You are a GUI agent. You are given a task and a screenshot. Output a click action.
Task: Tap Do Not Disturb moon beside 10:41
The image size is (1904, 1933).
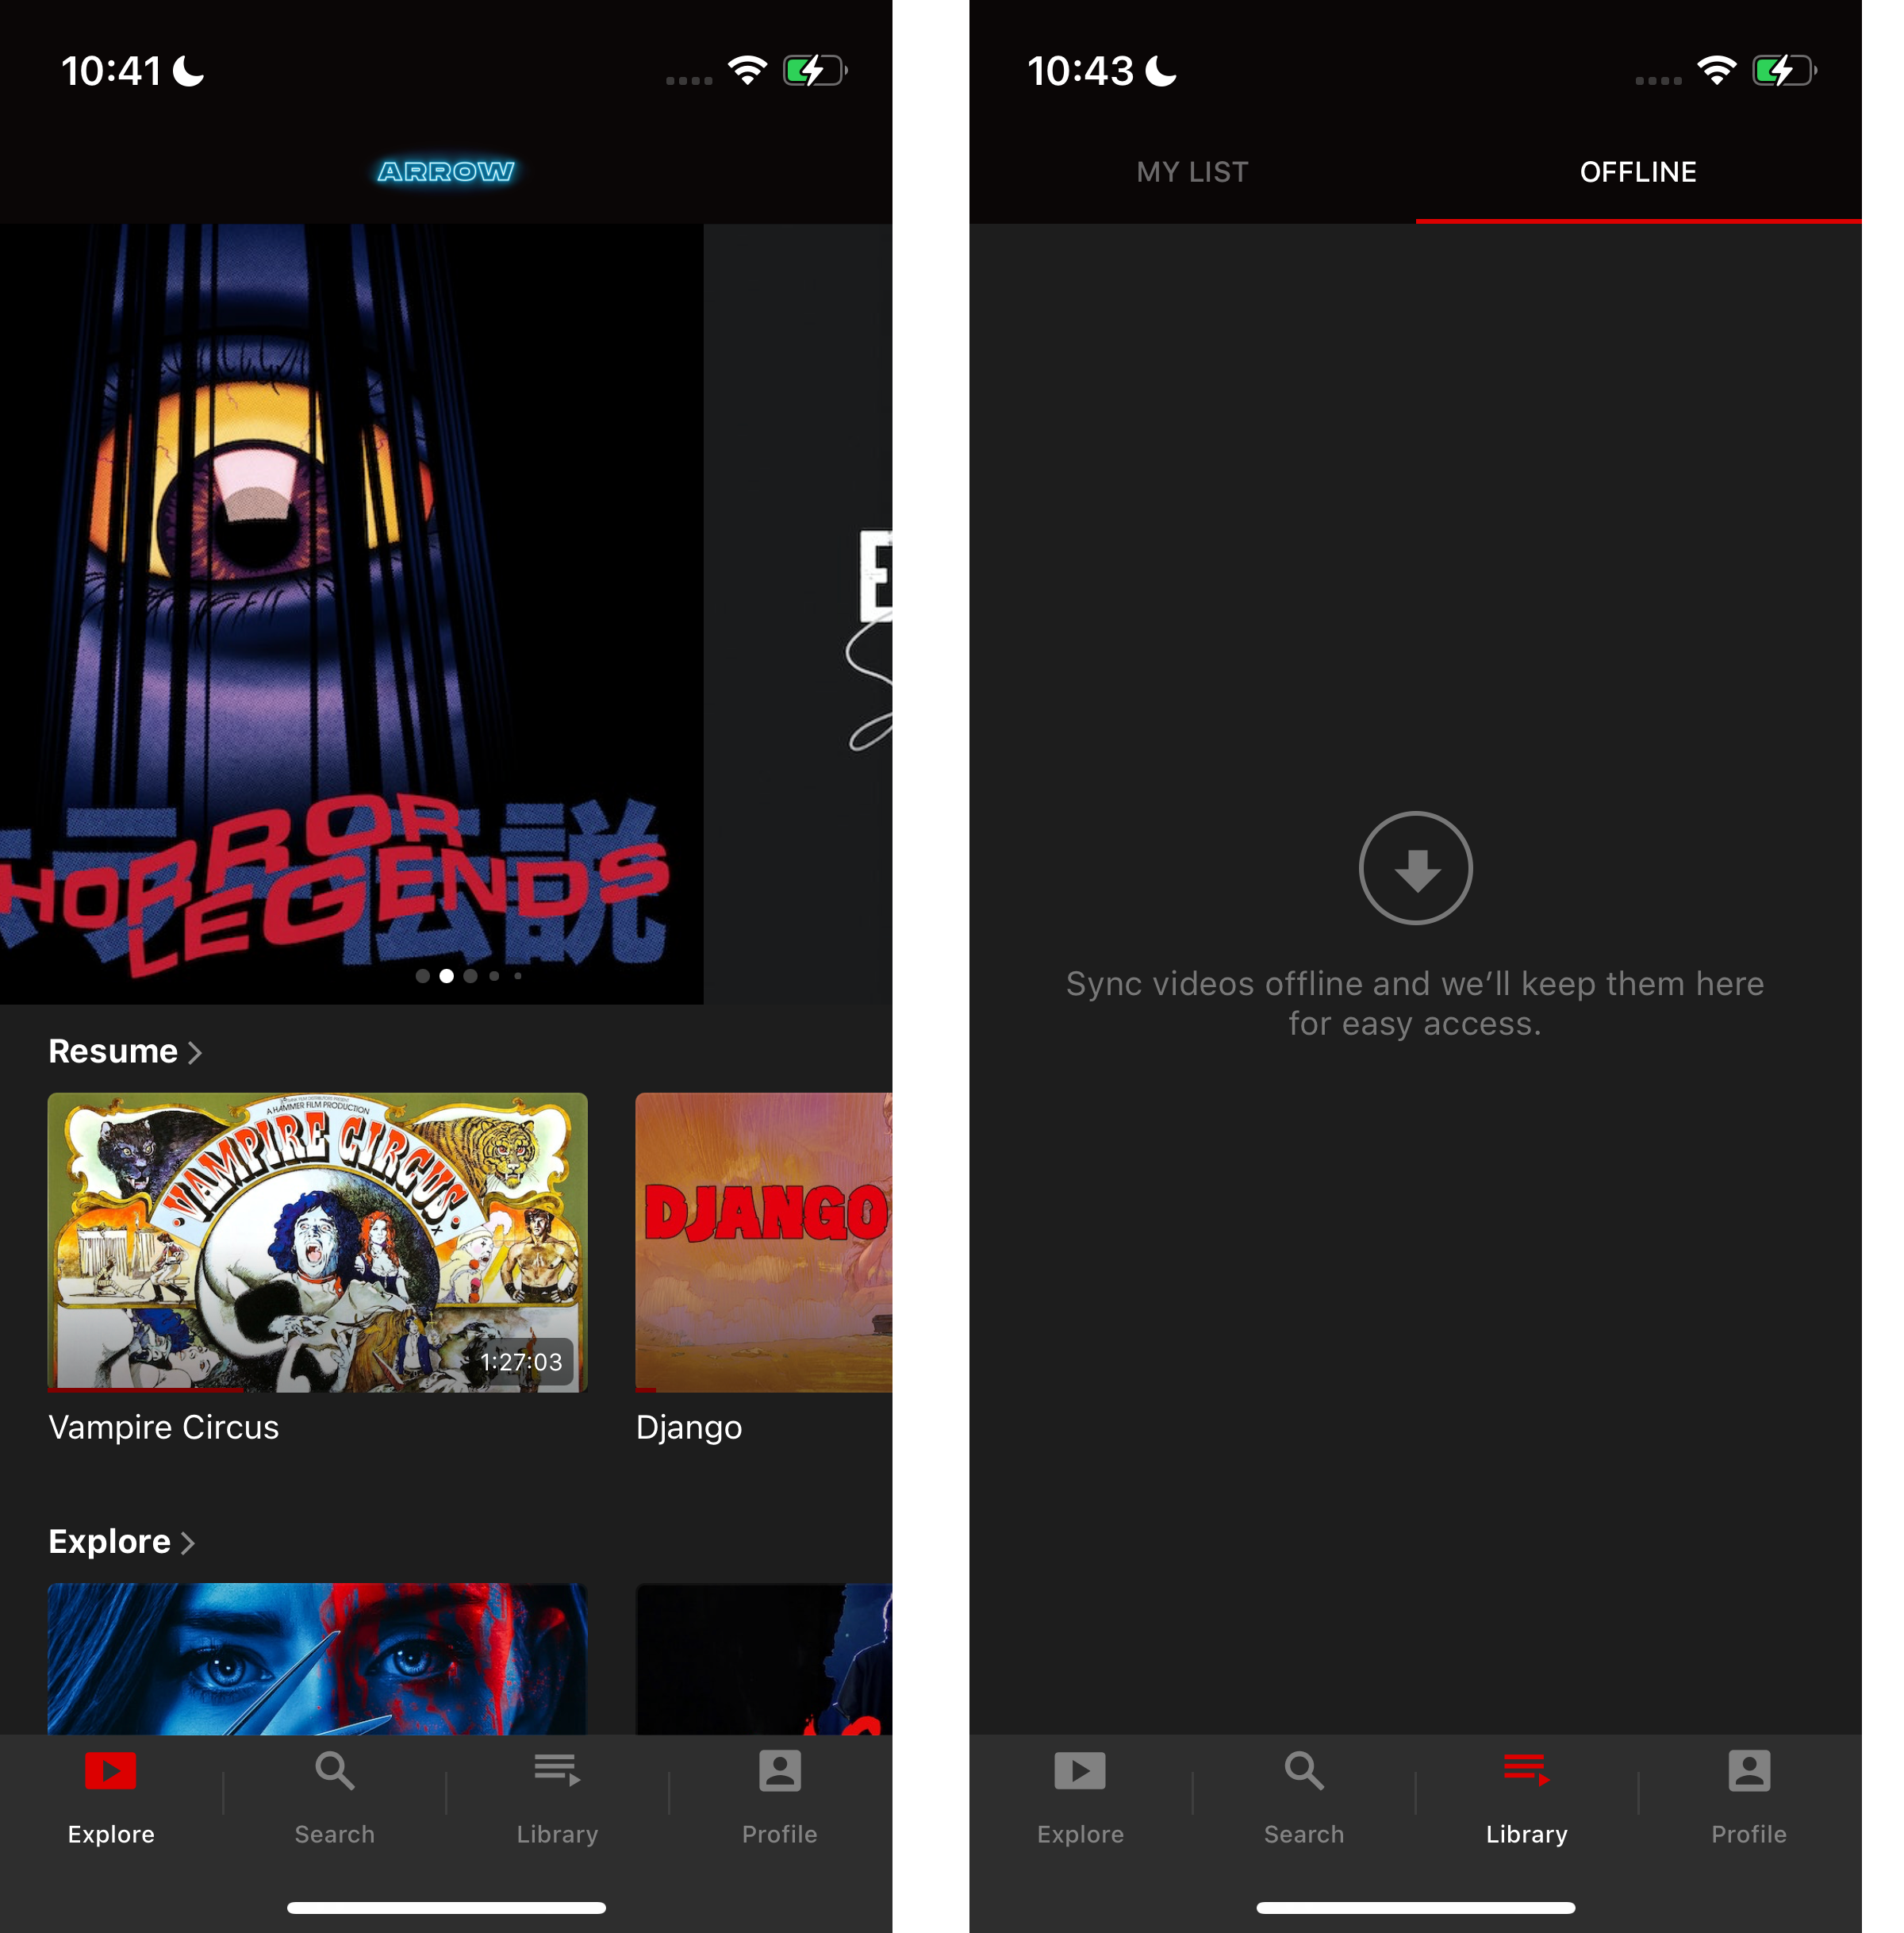[x=188, y=70]
